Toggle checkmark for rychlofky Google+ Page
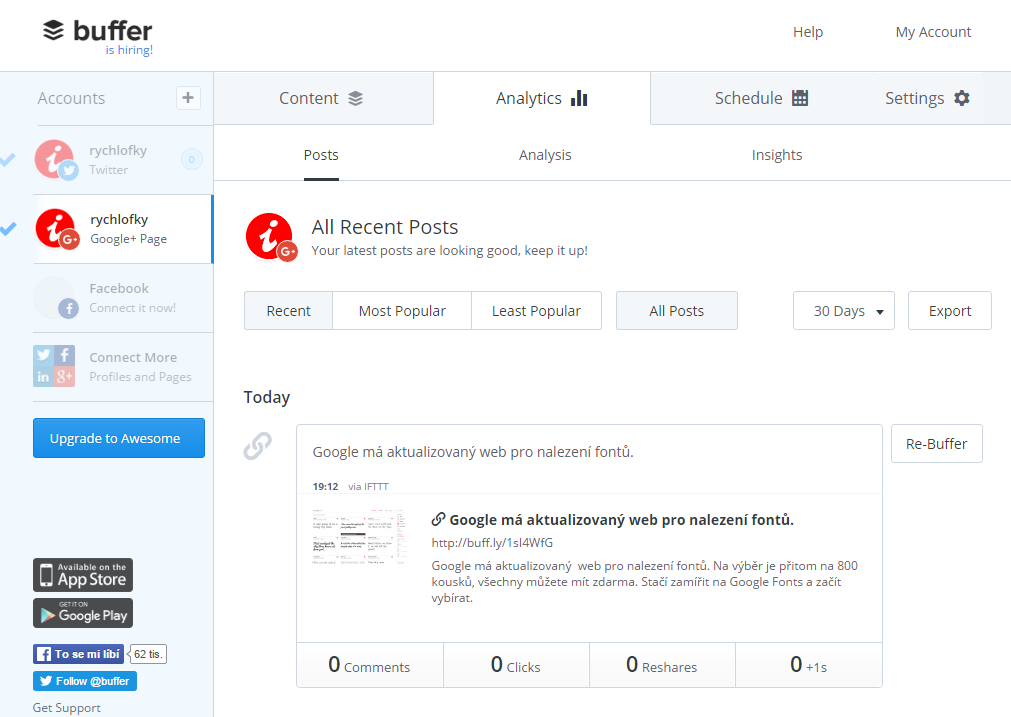 click(x=8, y=228)
